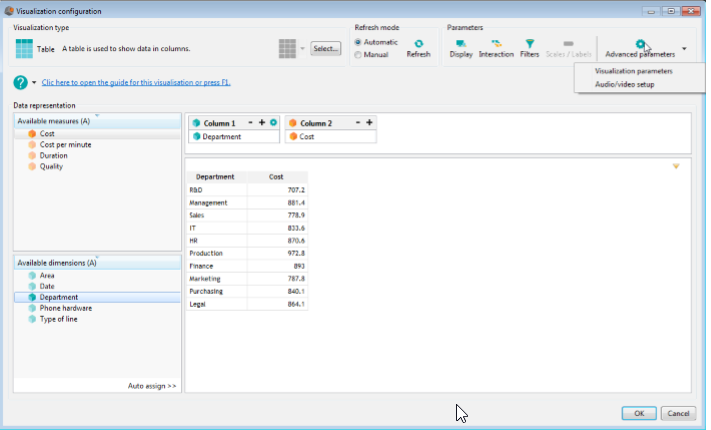Select Automatic refresh mode

point(358,42)
